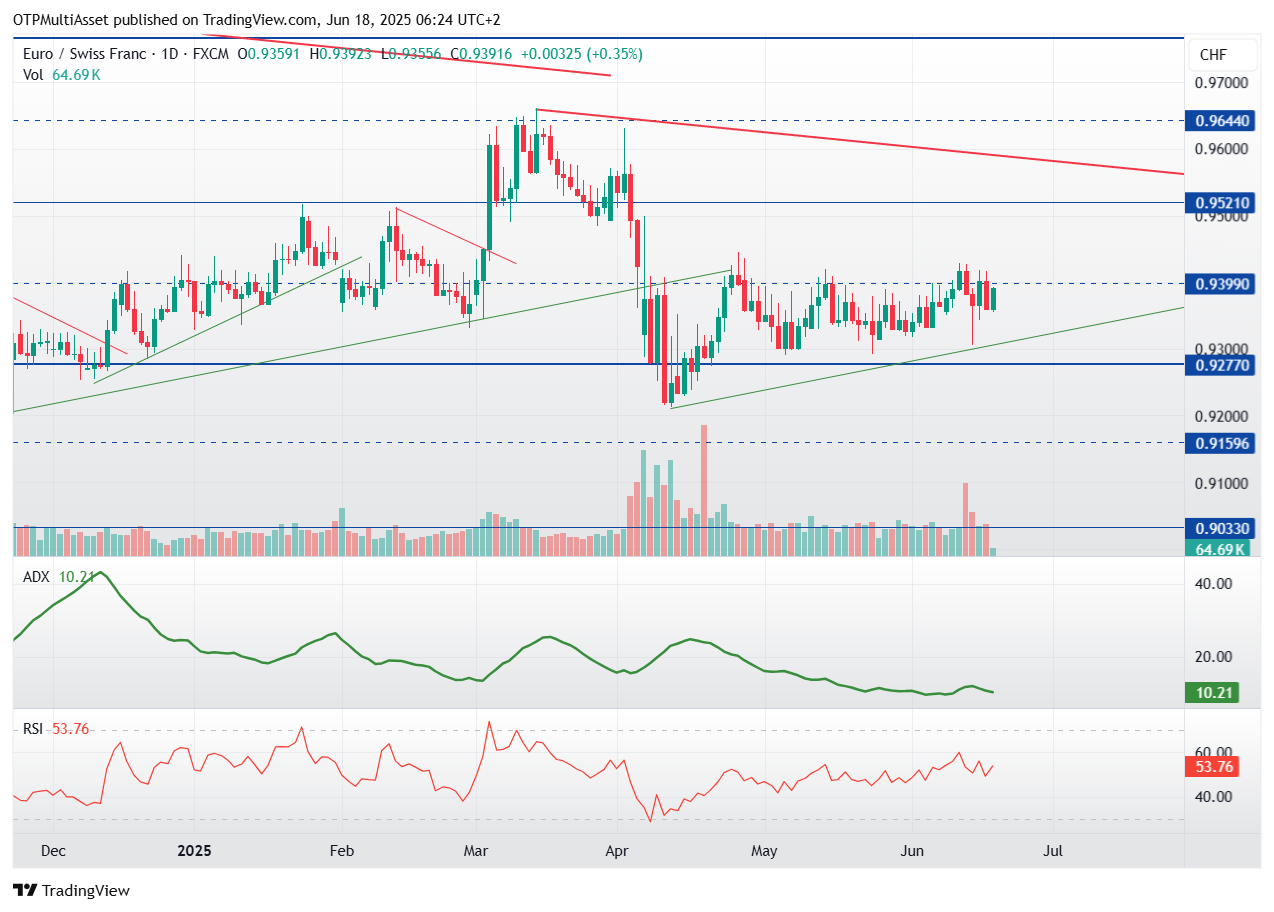This screenshot has width=1274, height=912.
Task: Click the +0.00325 (+0.35%) change value
Action: (x=582, y=54)
